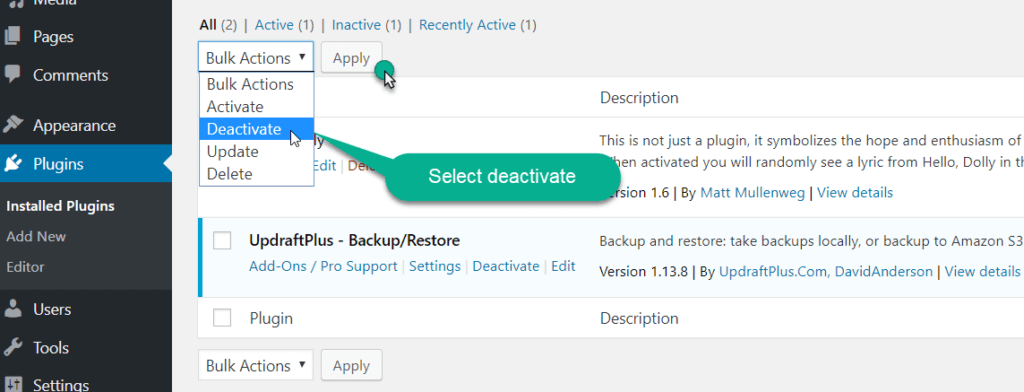Click the Version 1.13.8 text

[x=643, y=271]
